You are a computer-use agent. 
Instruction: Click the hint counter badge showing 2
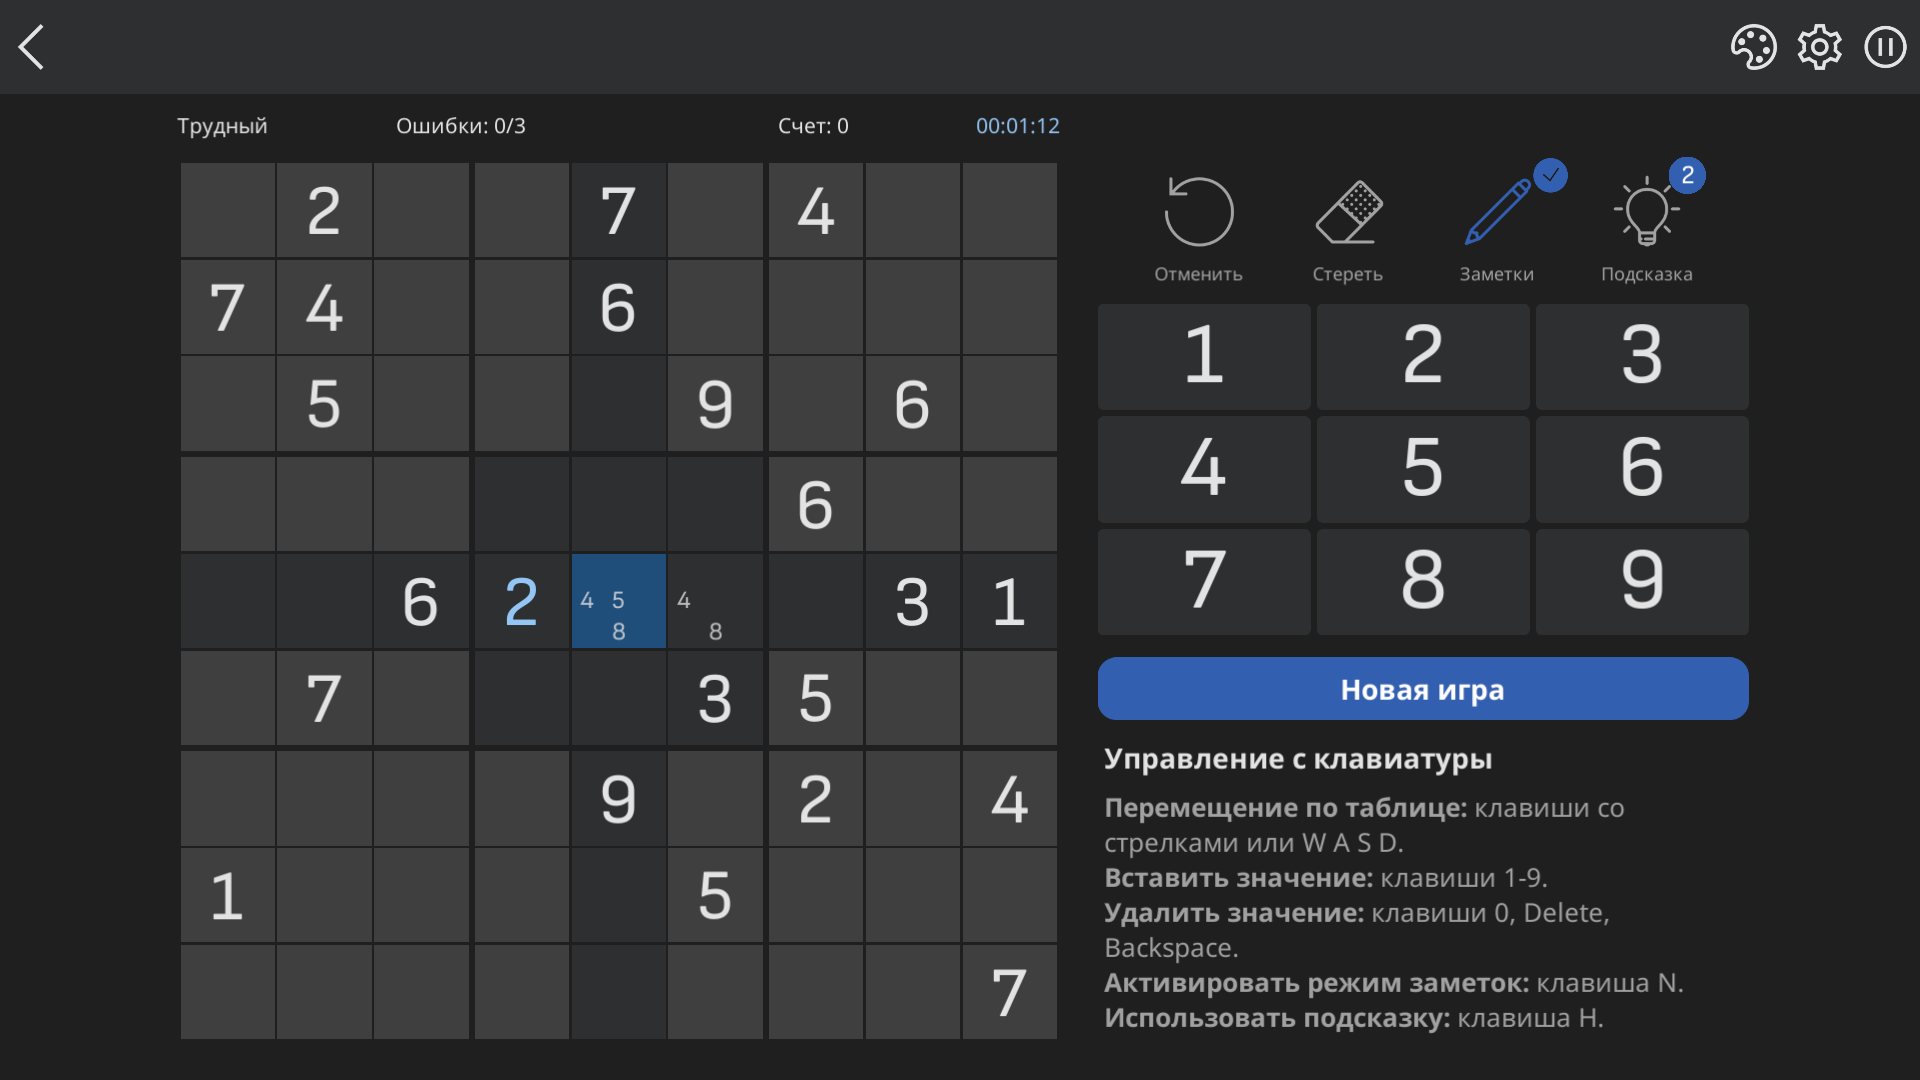tap(1687, 175)
